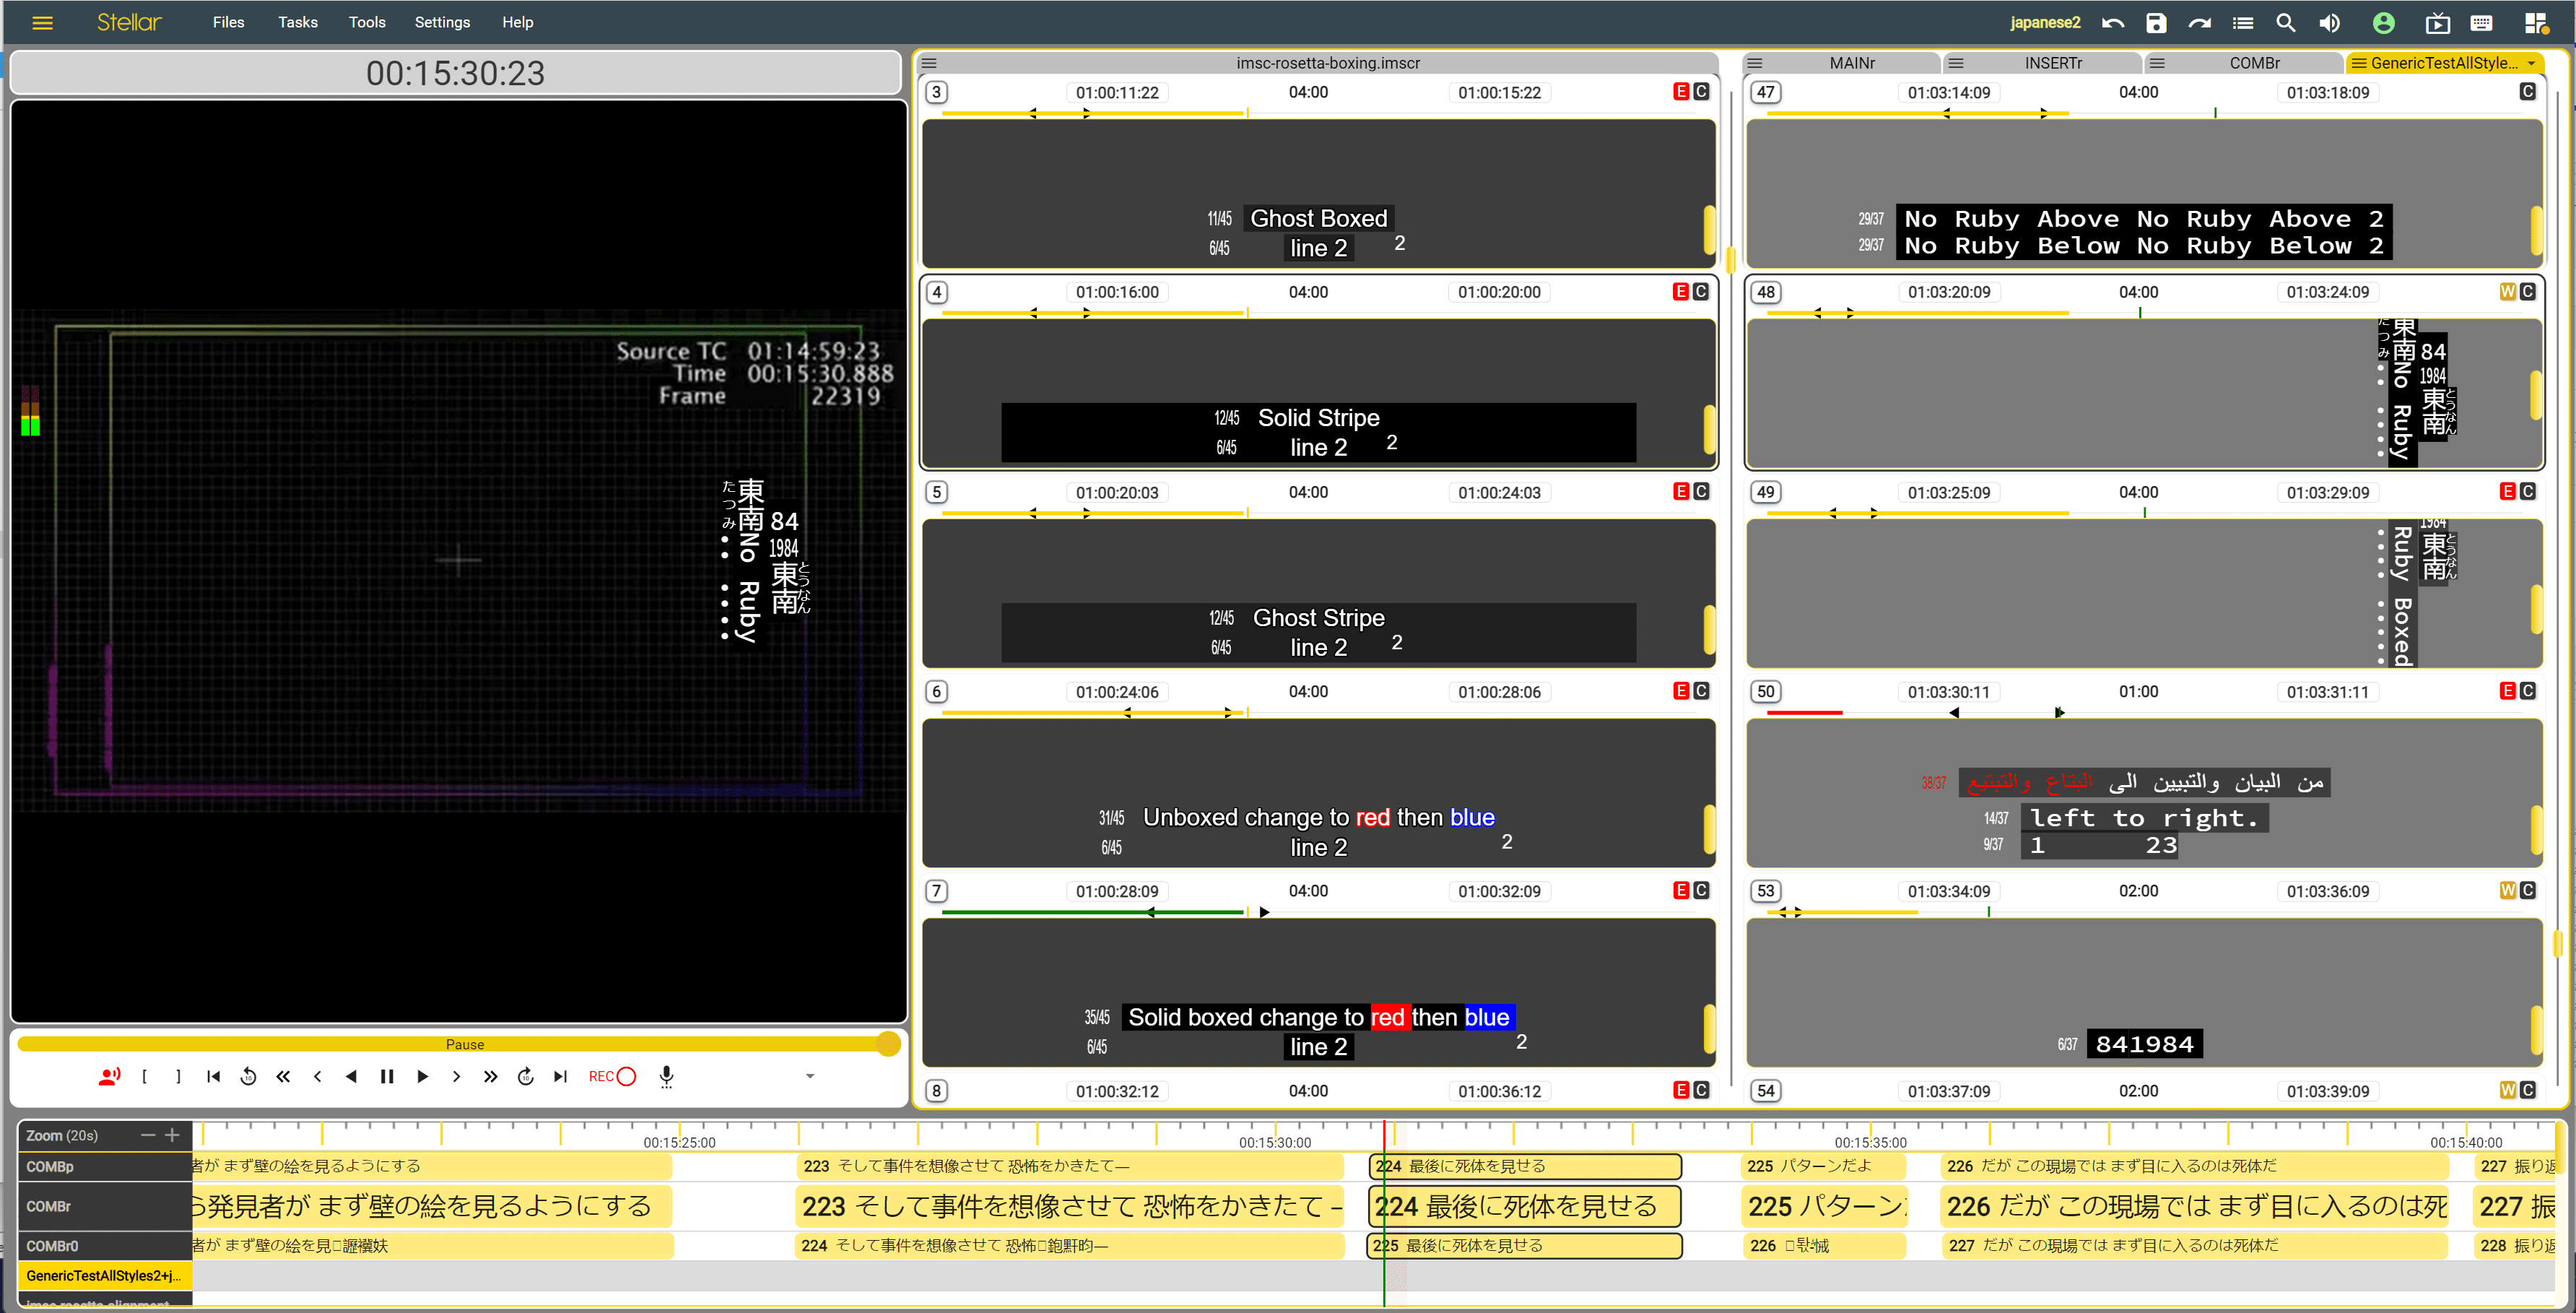Toggle the REC record button
This screenshot has height=1313, width=2576.
tap(612, 1076)
